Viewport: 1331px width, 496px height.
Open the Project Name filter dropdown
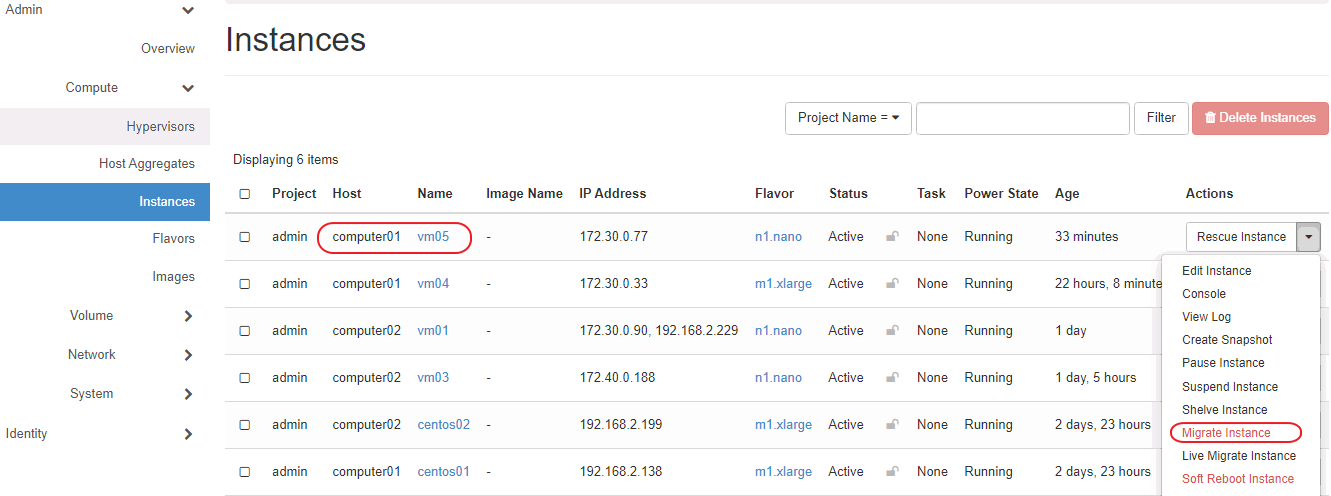pos(848,118)
